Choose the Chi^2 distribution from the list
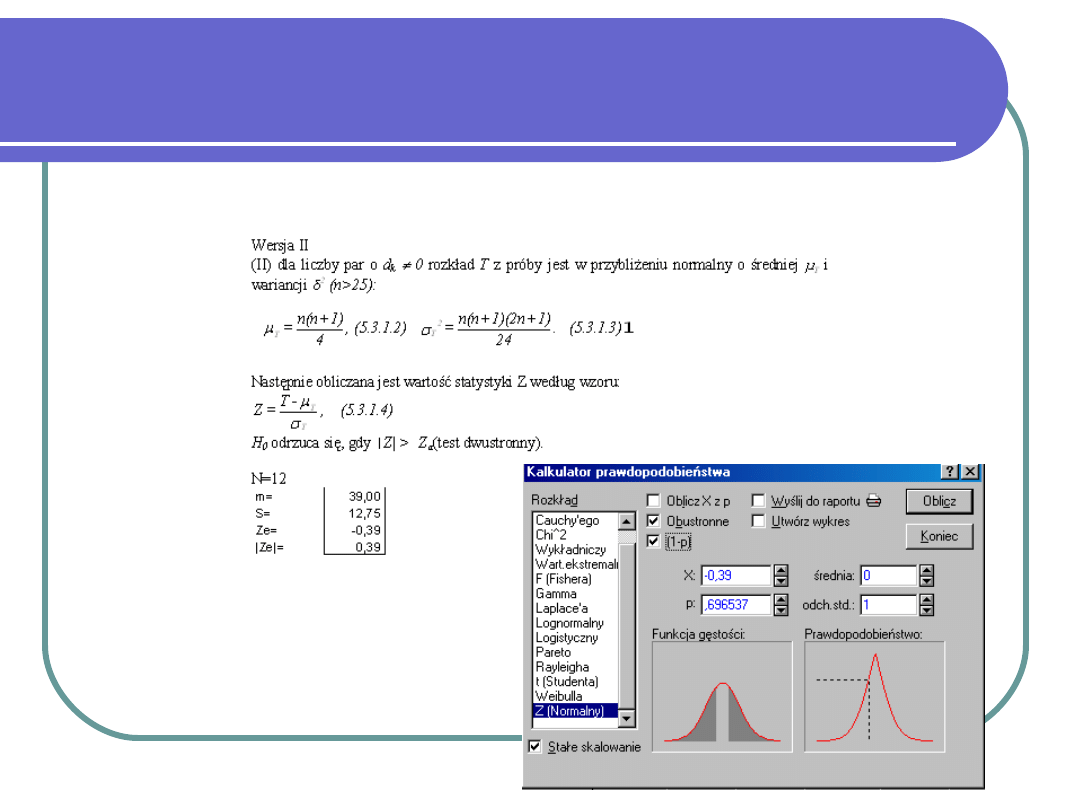 click(x=553, y=535)
